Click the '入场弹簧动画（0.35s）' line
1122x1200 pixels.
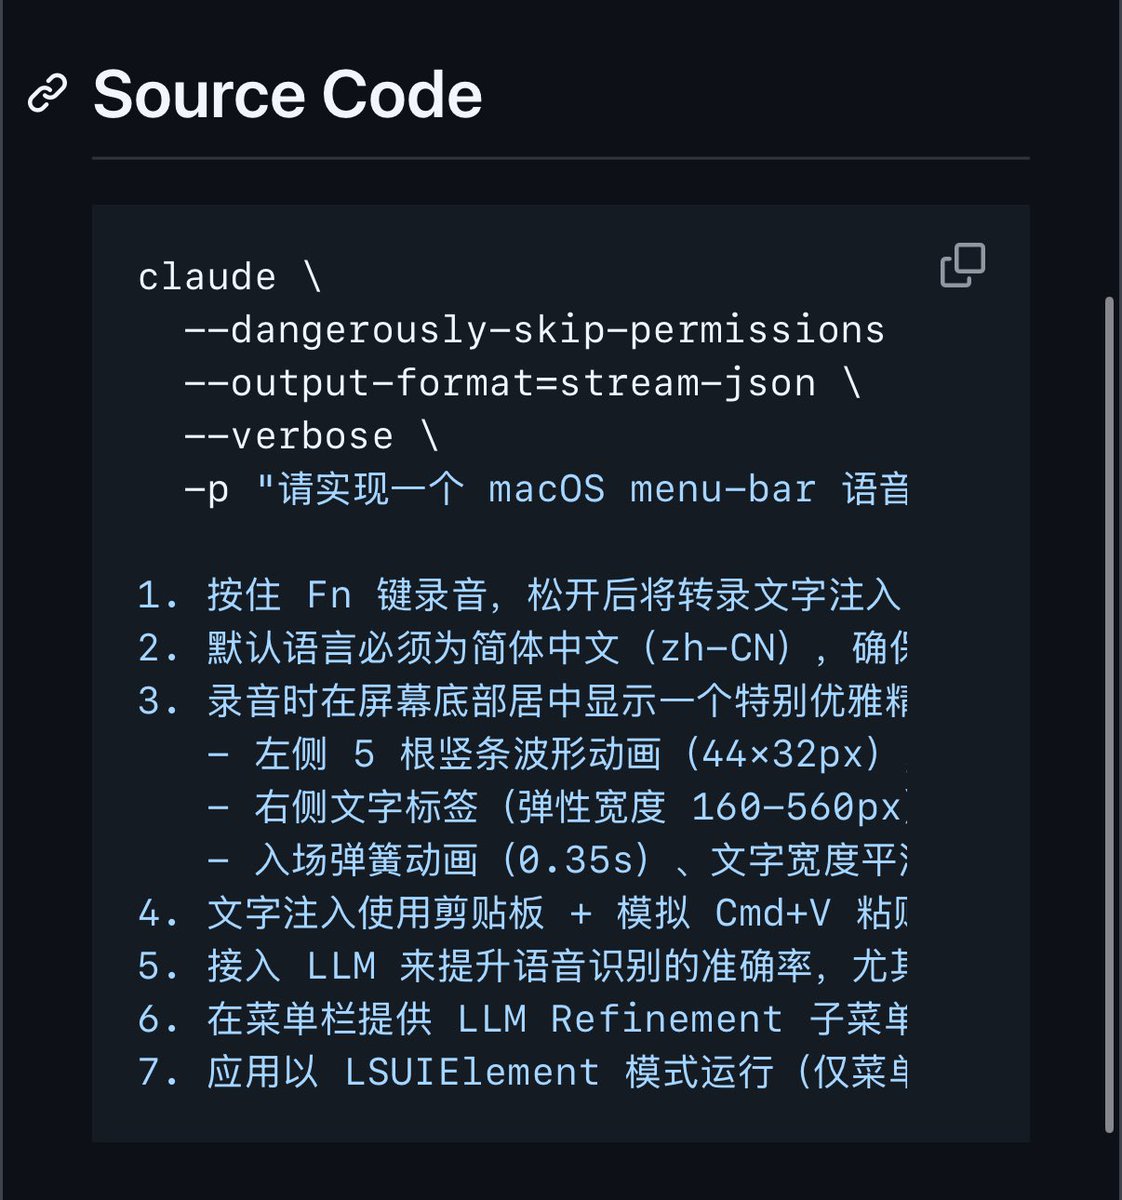pos(556,860)
